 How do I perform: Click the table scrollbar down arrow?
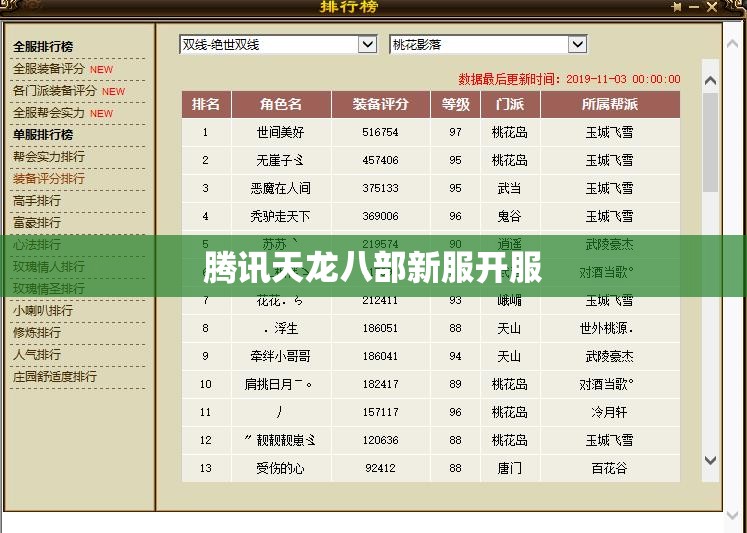point(710,461)
